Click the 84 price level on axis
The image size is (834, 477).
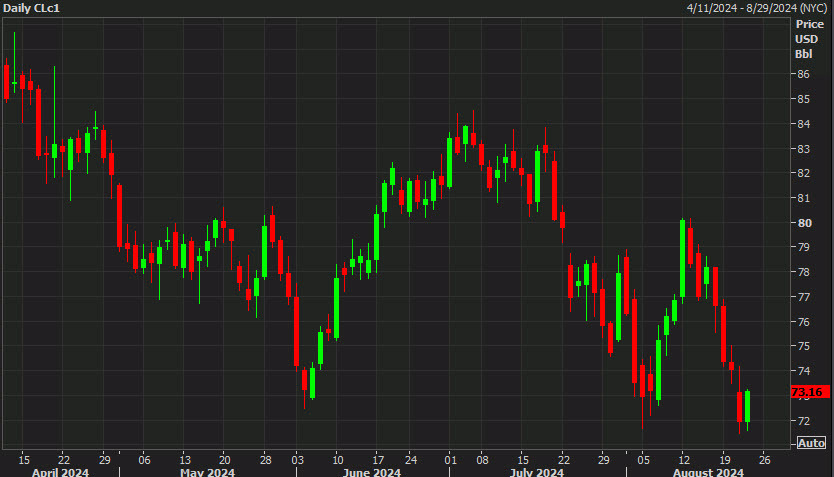tap(802, 124)
